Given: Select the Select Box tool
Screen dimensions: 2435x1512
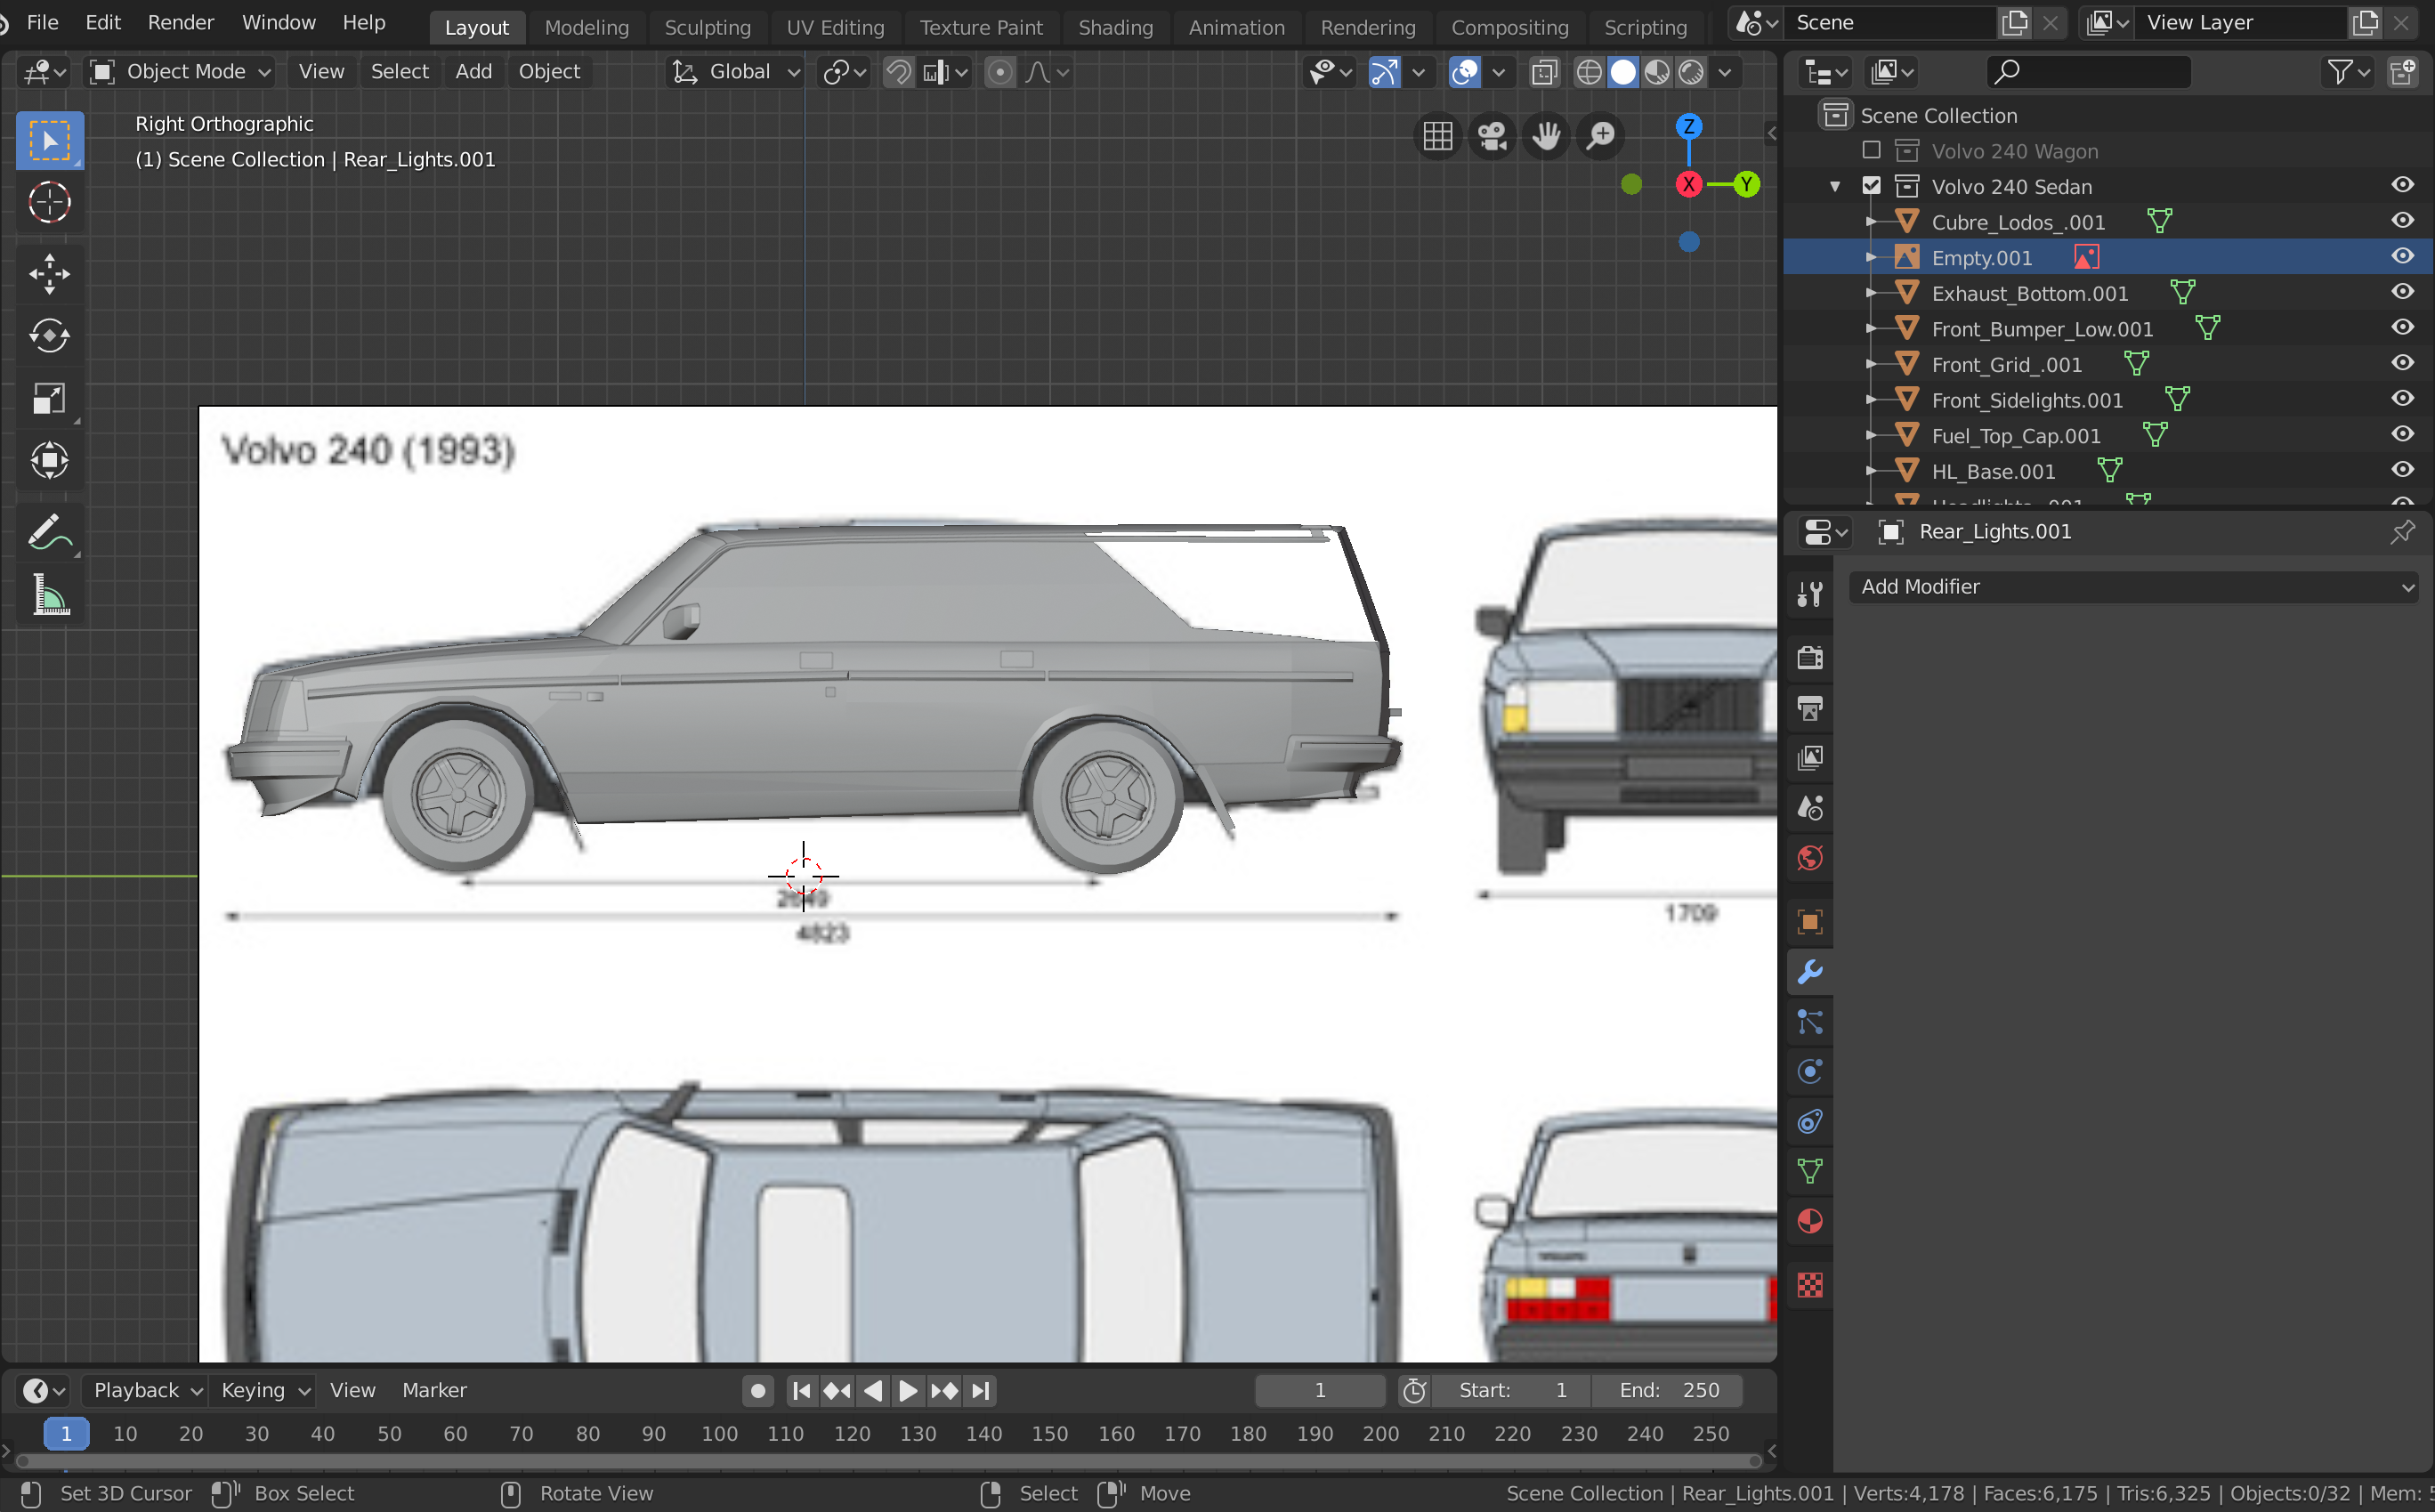Looking at the screenshot, I should point(49,140).
